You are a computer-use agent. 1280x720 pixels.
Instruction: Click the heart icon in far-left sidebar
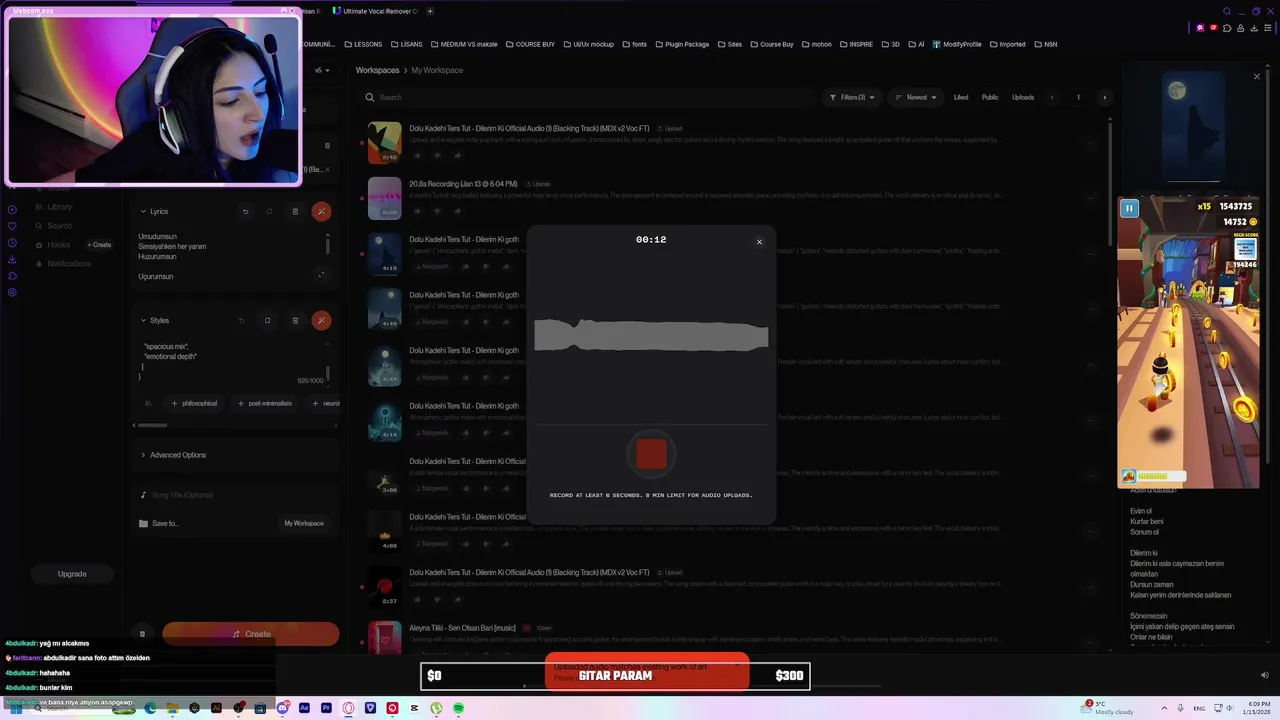tap(12, 226)
